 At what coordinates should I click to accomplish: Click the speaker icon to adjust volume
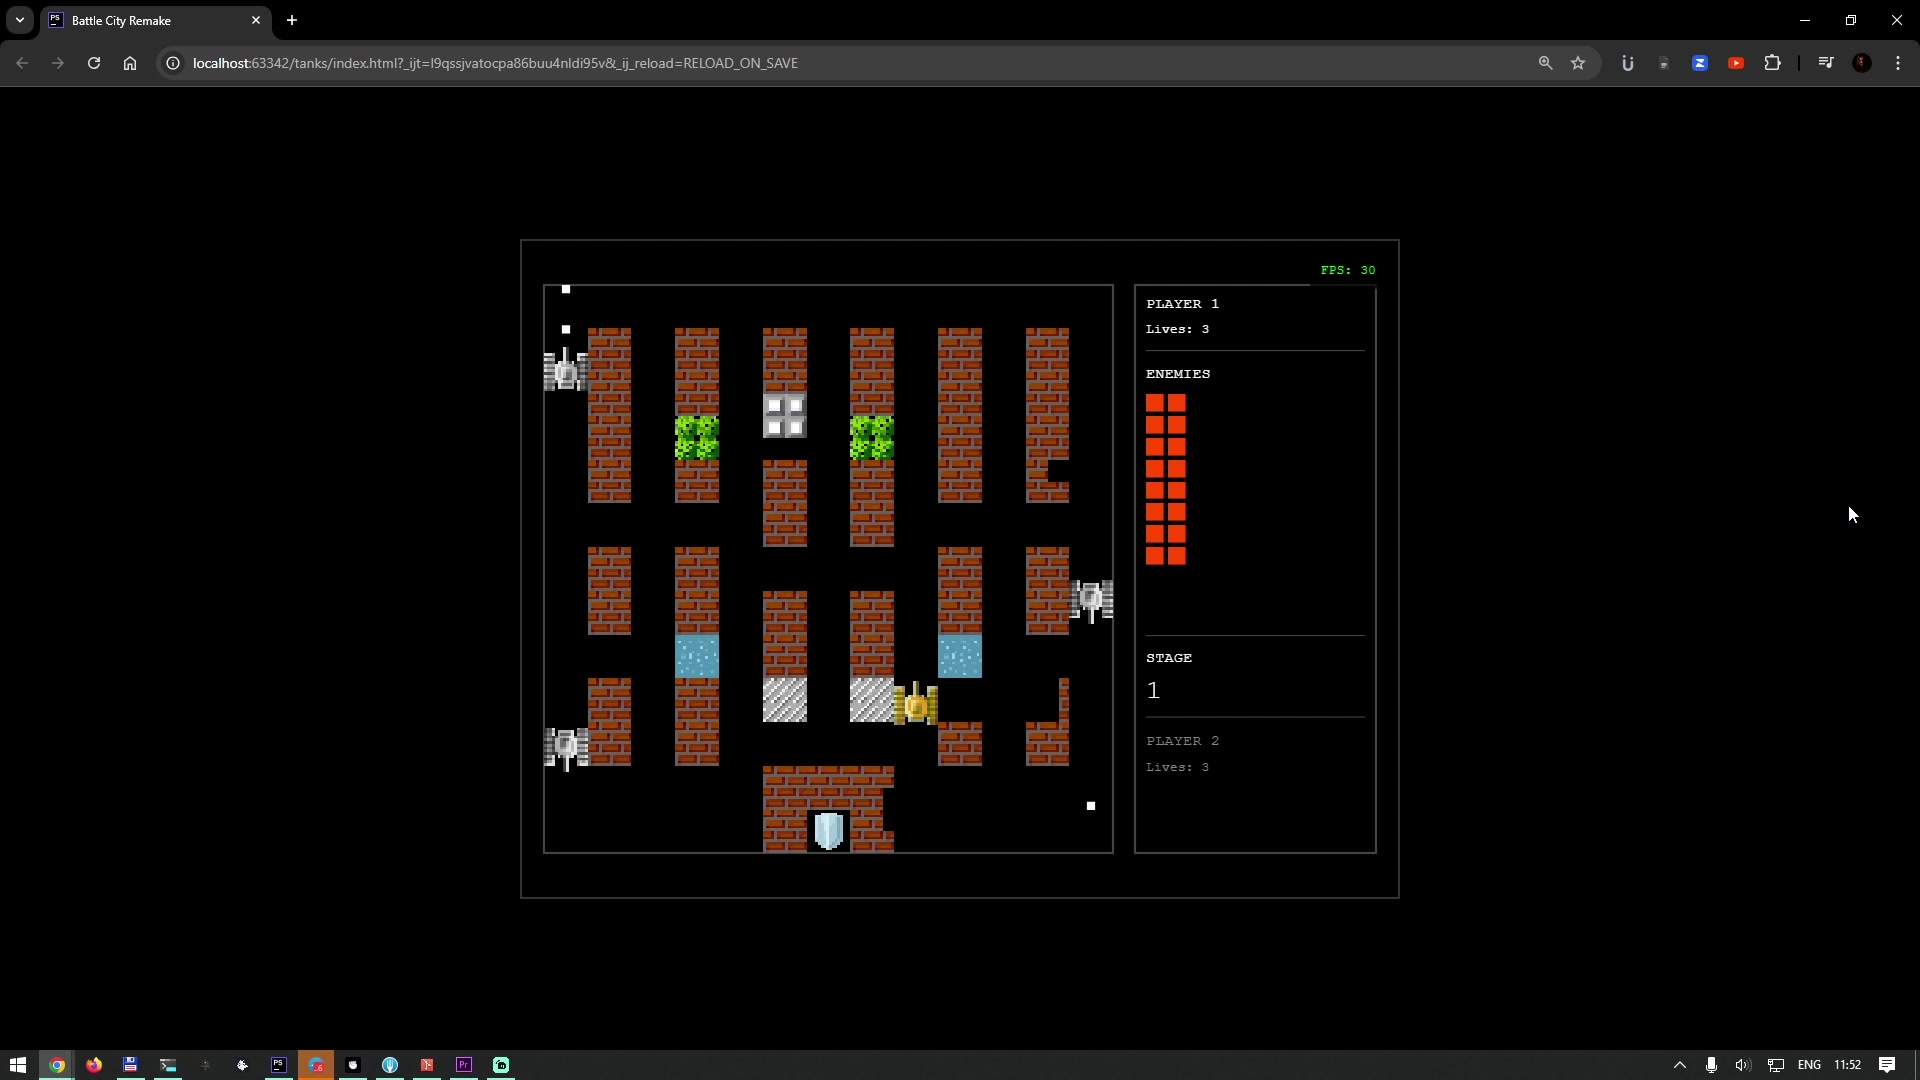click(1744, 1065)
